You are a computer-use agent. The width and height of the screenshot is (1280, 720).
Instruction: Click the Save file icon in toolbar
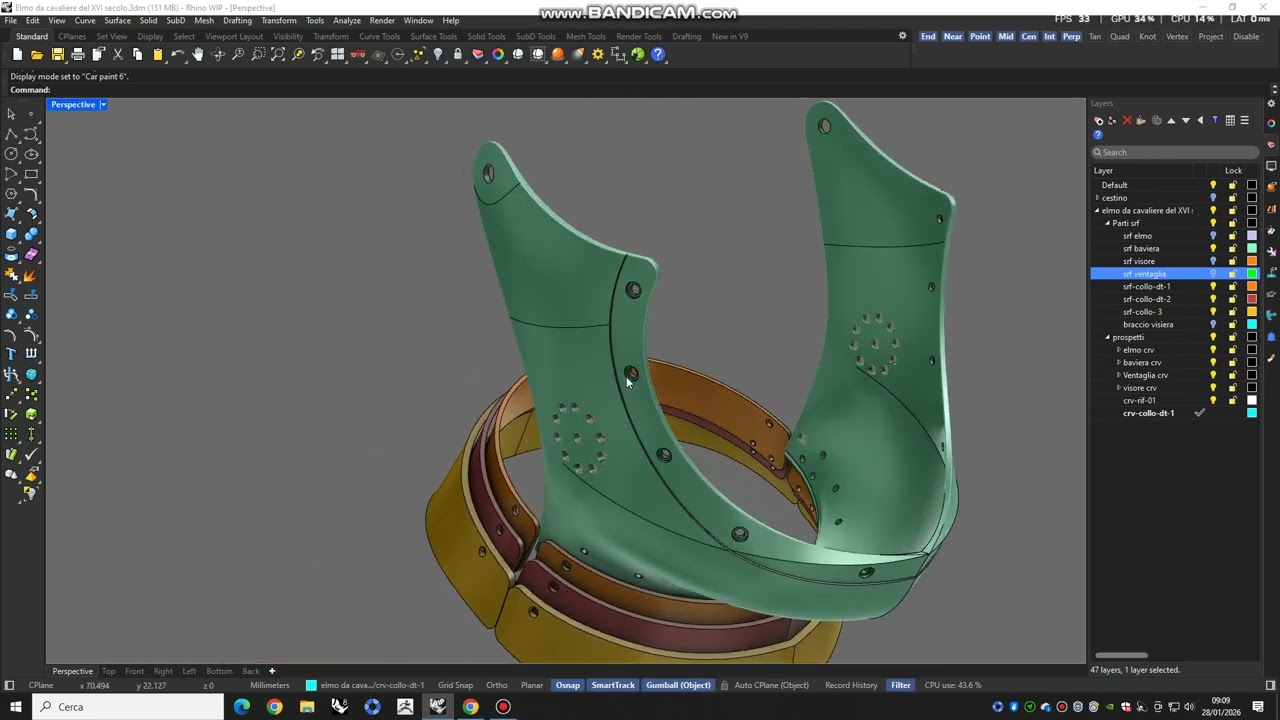57,55
